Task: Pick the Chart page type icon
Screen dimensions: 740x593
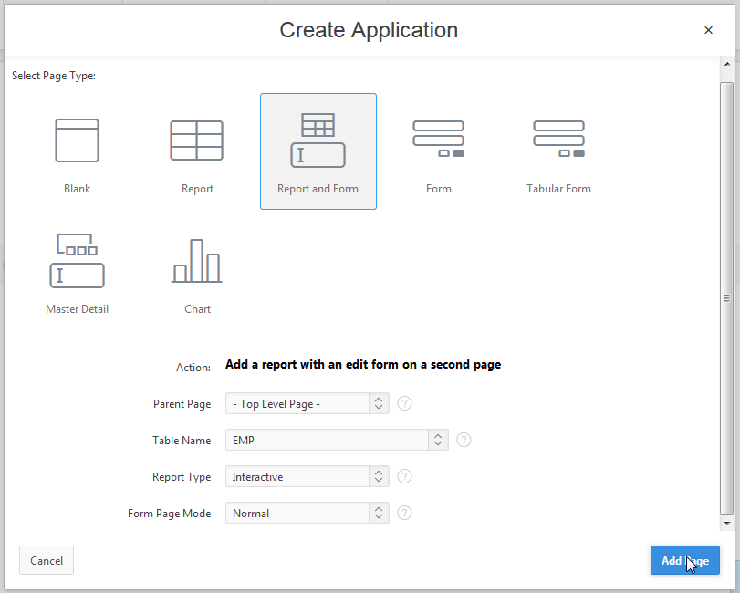Action: coord(197,261)
